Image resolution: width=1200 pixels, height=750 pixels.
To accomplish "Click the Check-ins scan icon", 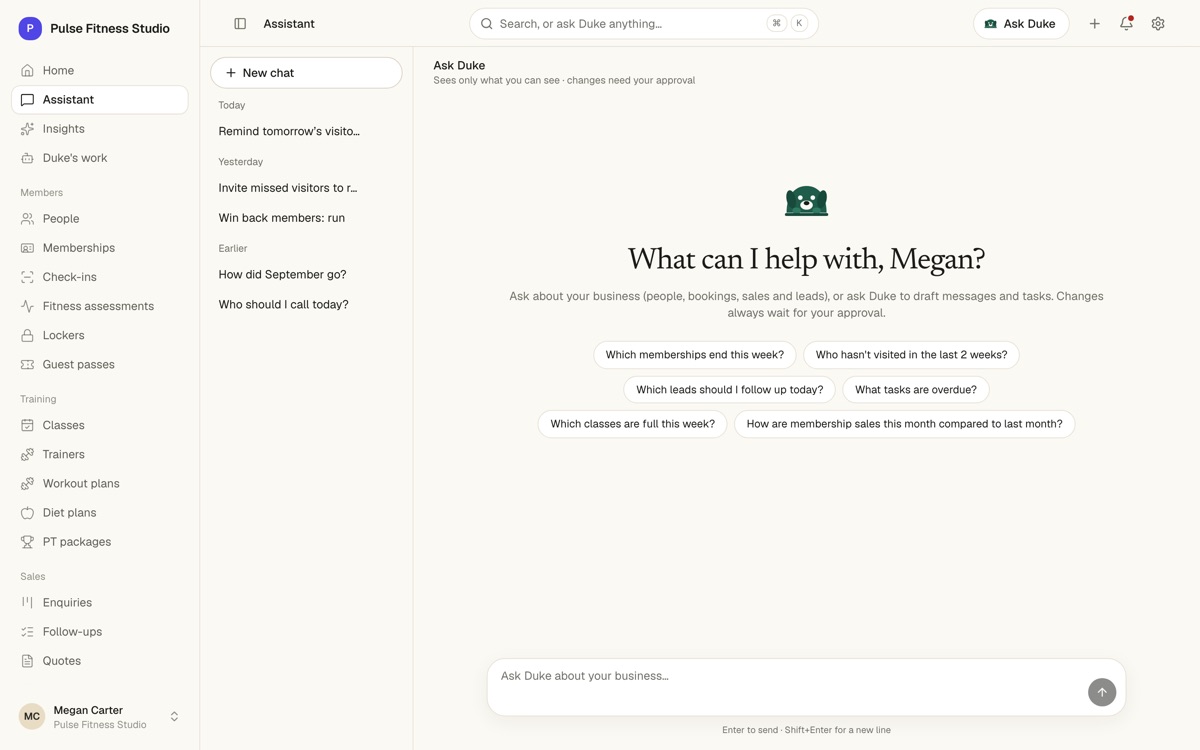I will click(27, 277).
